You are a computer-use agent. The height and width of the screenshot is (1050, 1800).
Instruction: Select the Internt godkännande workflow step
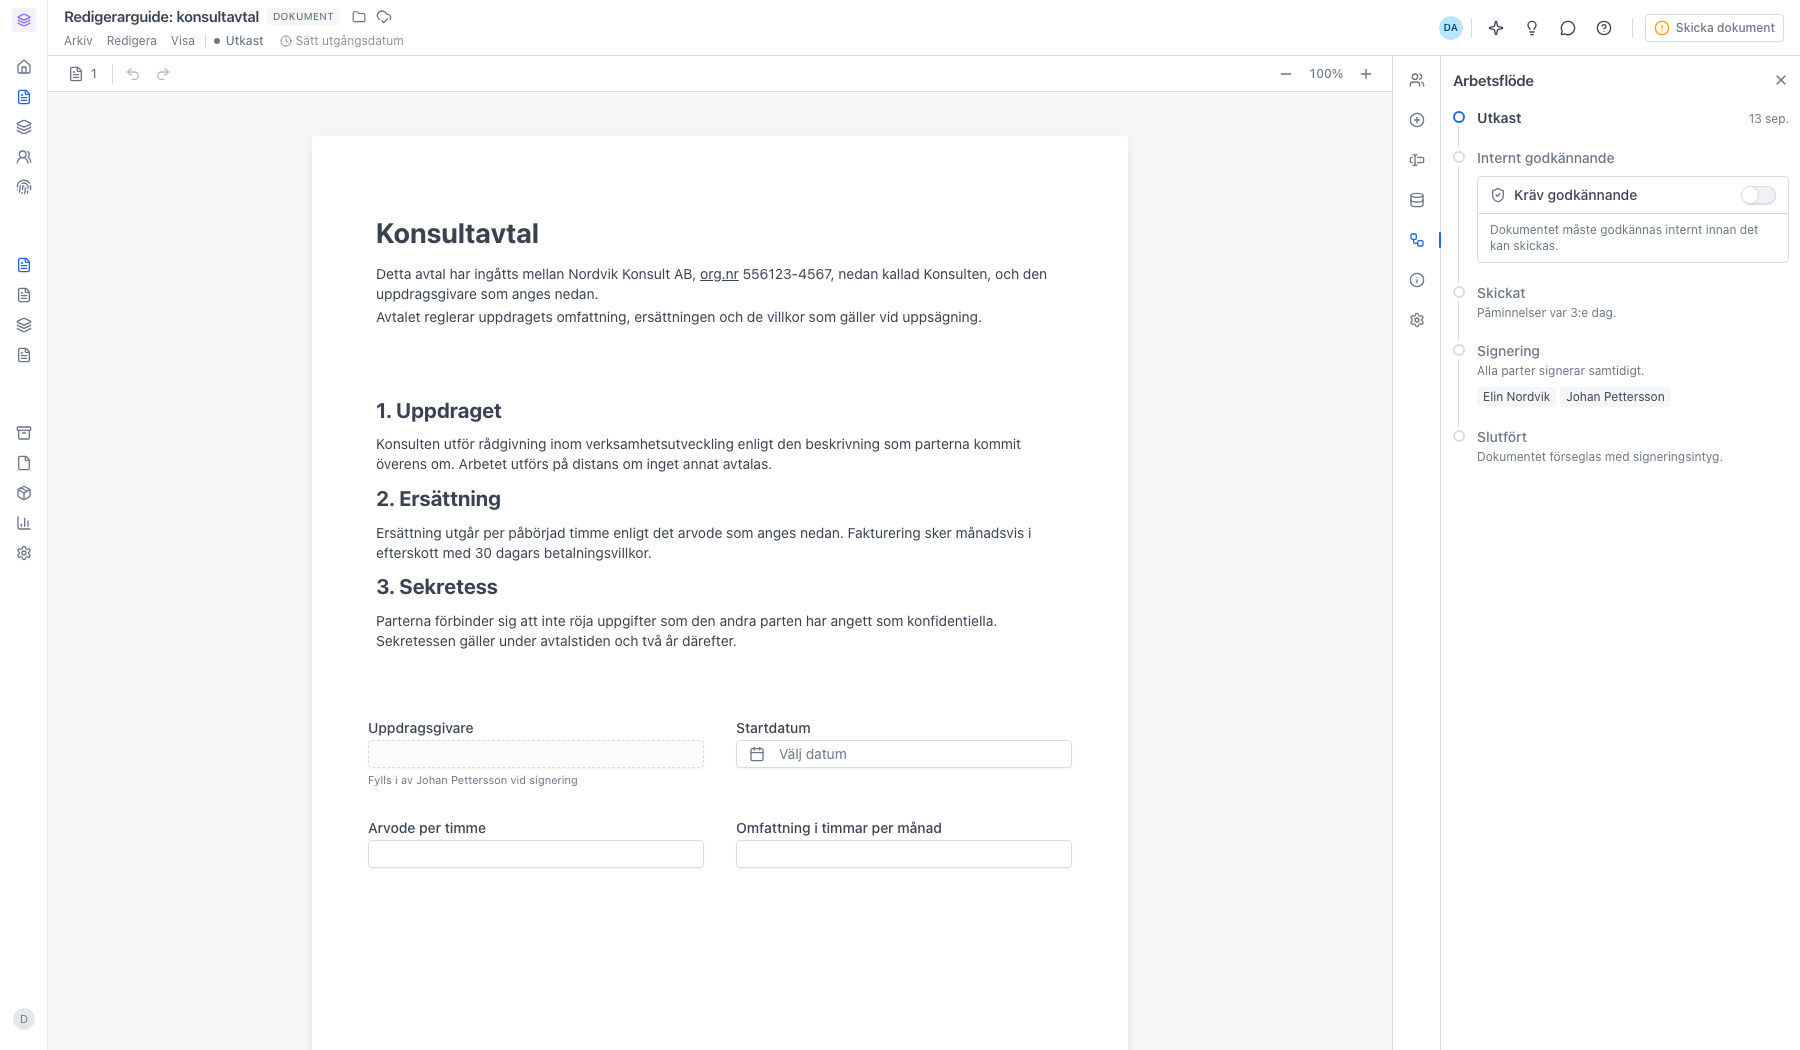[x=1545, y=158]
